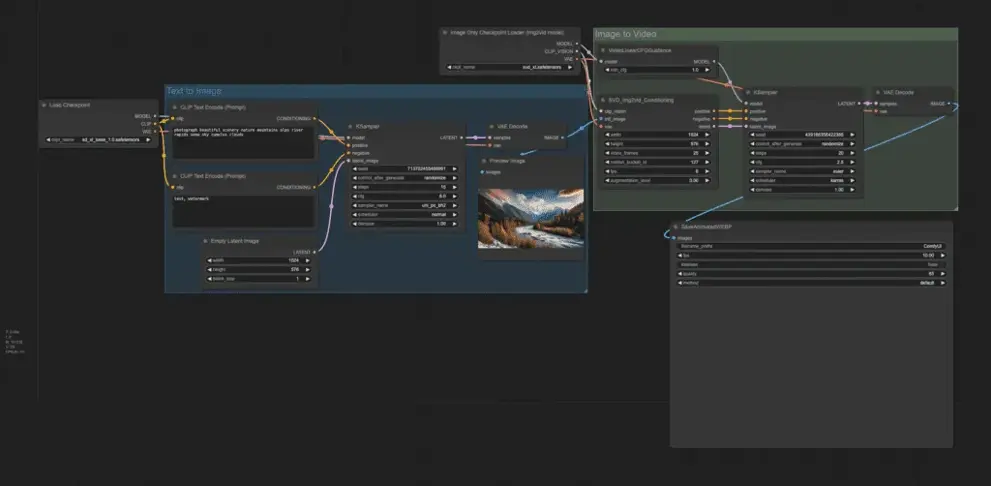This screenshot has height=486, width=991.
Task: Collapse the Load Checkpoint node via its title dot
Action: coord(43,104)
